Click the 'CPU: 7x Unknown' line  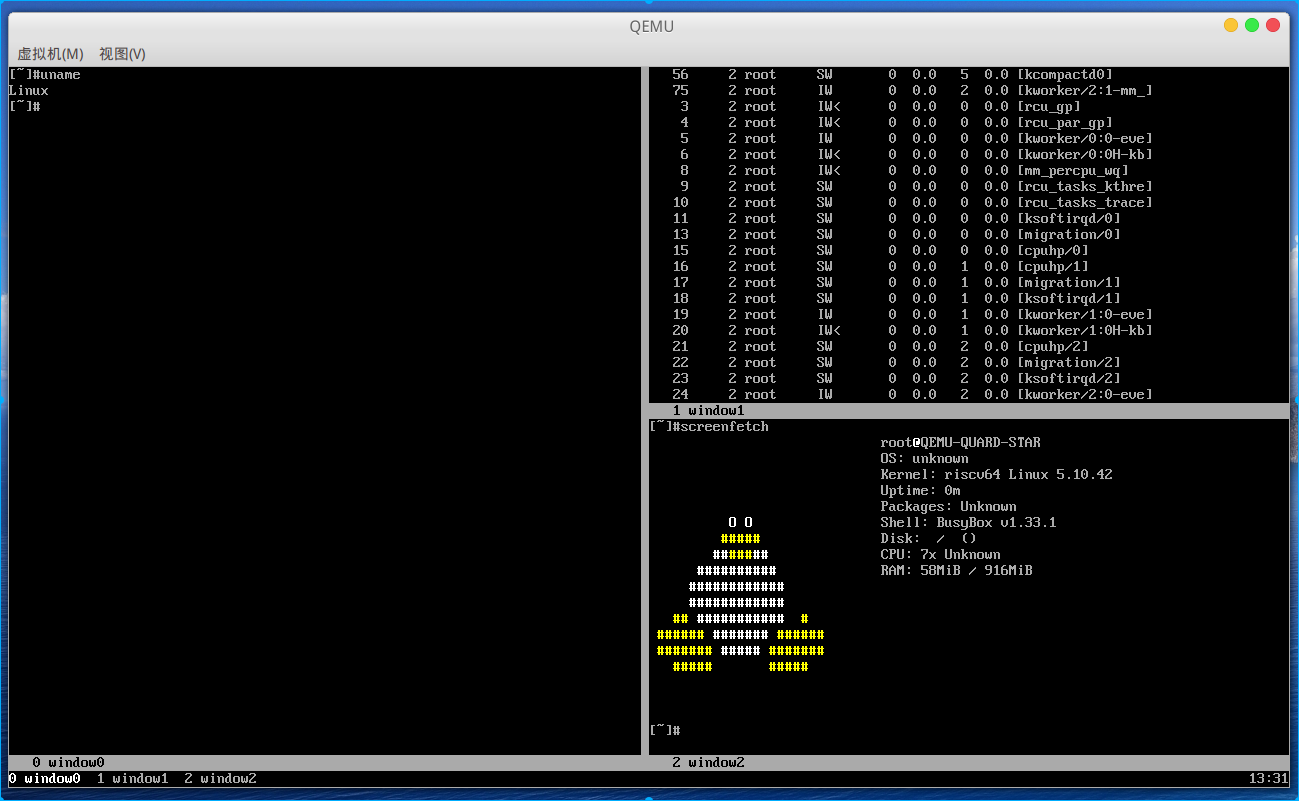point(940,555)
